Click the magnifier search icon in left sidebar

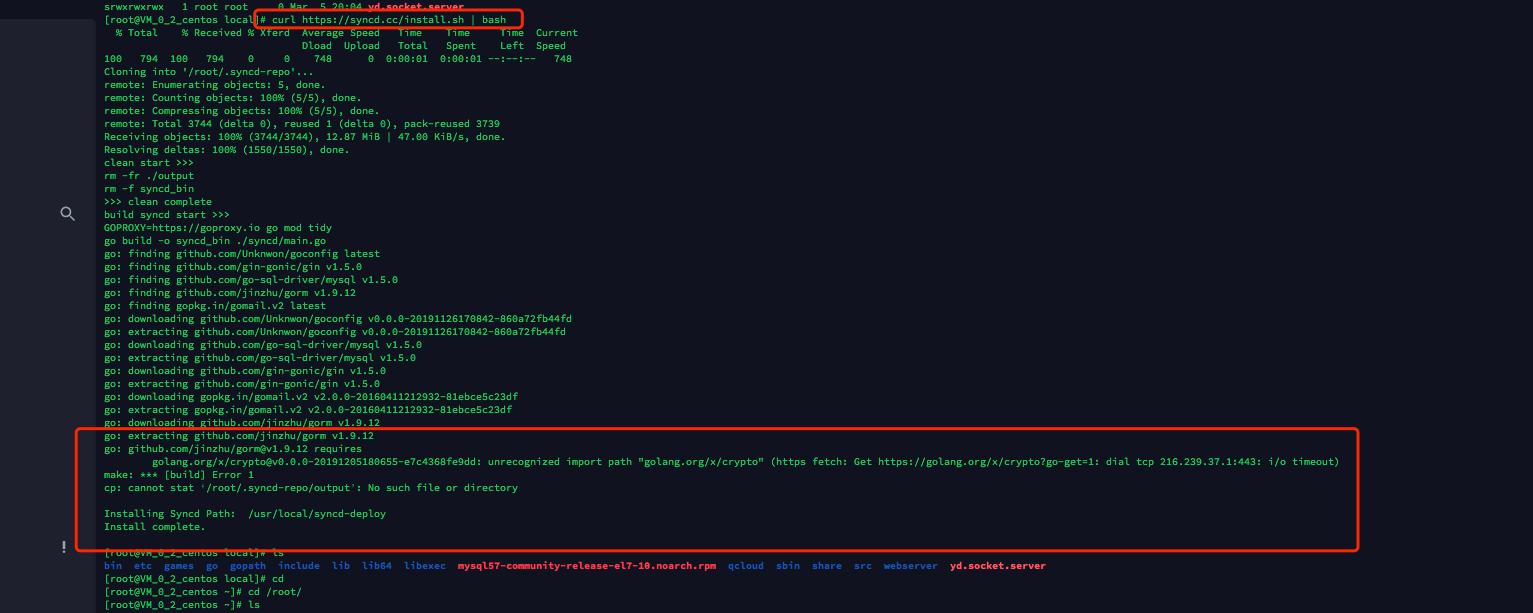point(68,213)
